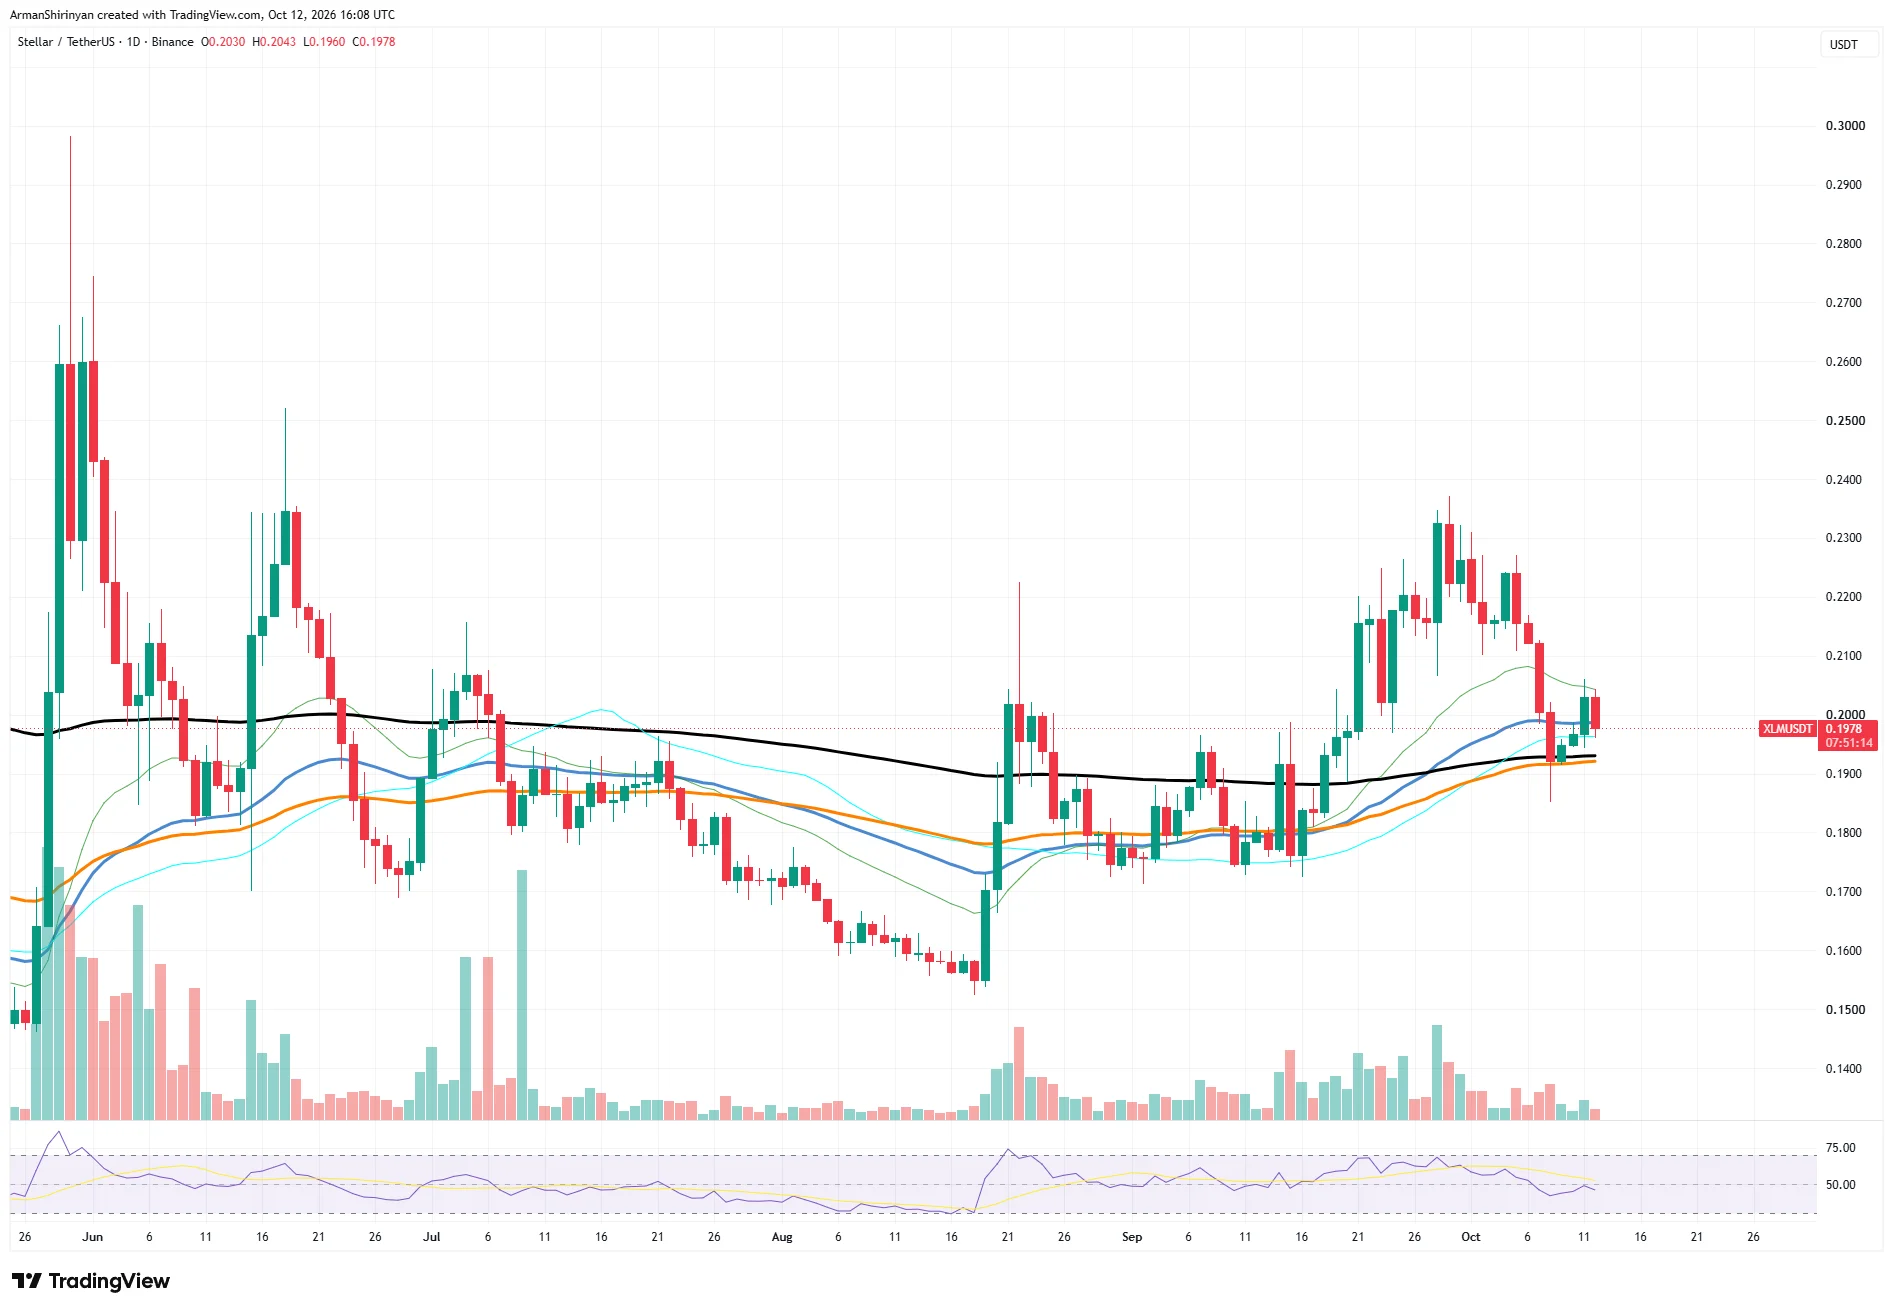Viewport: 1893px width, 1311px height.
Task: Click the ArmanShirinyan created with TradingView.com caption
Action: tap(203, 15)
